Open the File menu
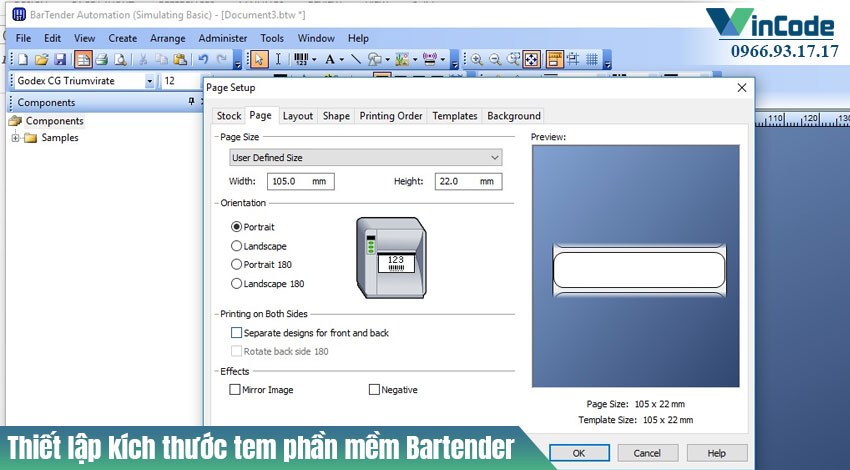 coord(23,38)
